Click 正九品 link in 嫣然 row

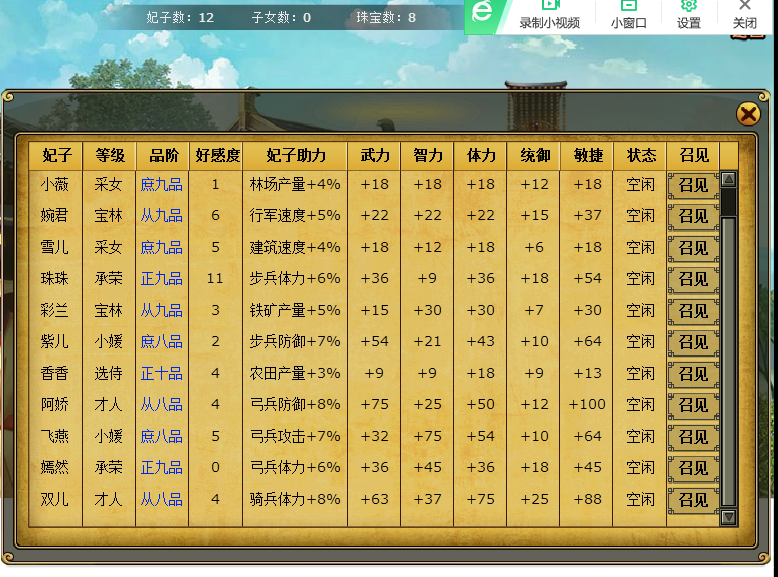coord(161,467)
